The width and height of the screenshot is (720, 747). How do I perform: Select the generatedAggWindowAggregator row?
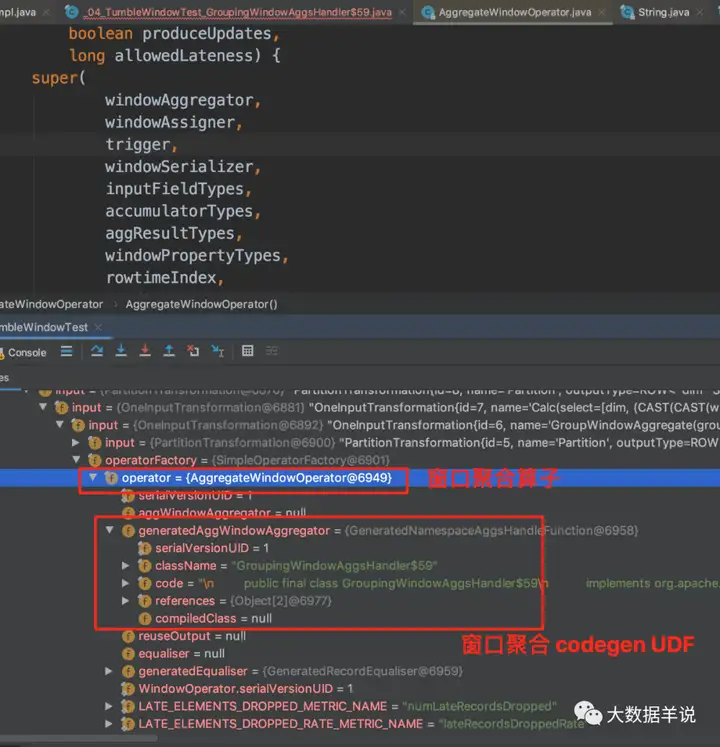[360, 531]
